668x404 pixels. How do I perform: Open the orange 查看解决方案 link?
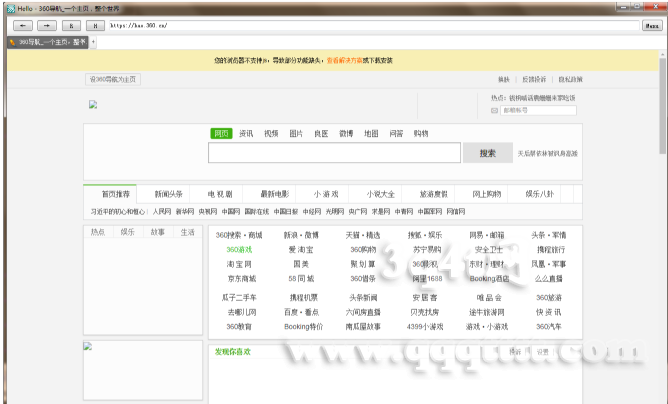tap(344, 61)
